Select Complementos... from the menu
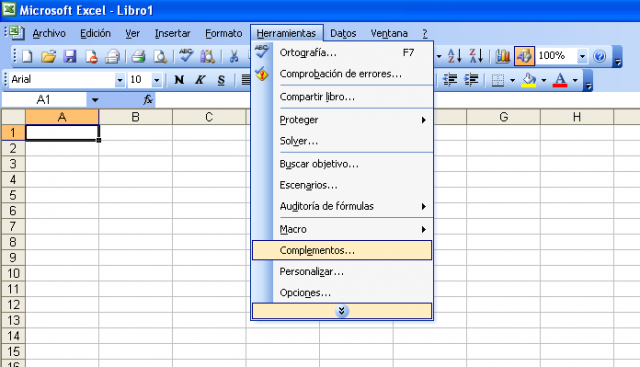The height and width of the screenshot is (367, 640). click(x=342, y=250)
